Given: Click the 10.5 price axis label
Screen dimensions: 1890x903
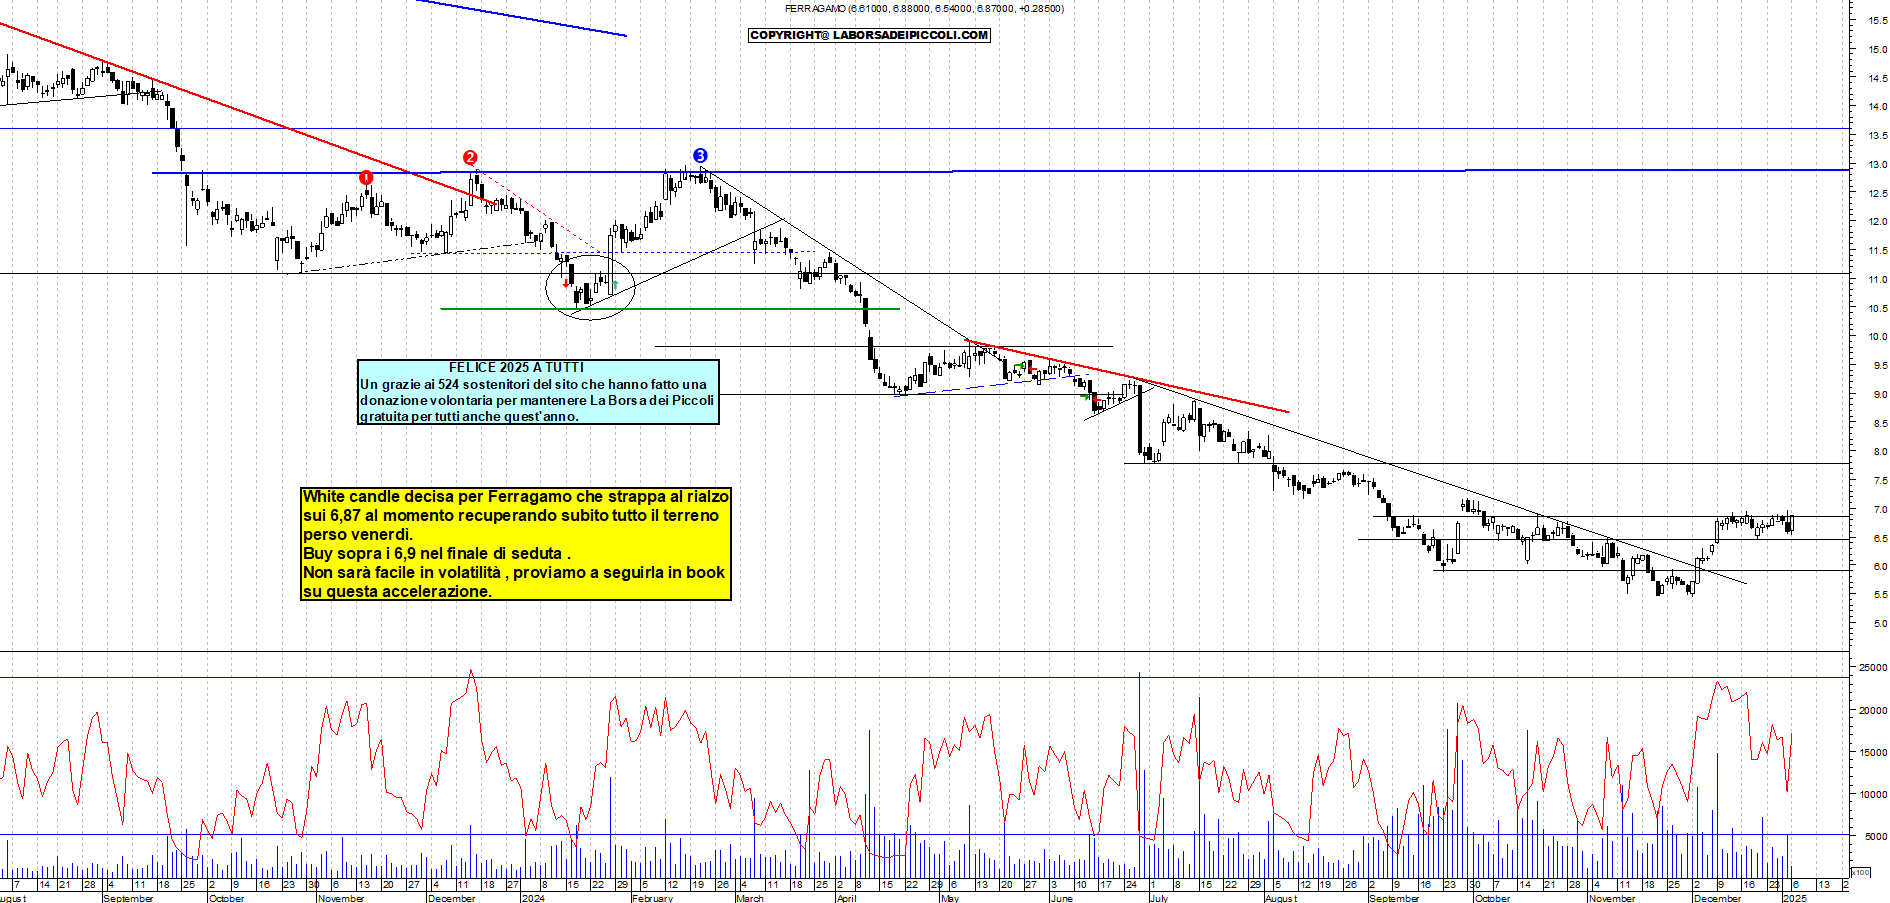Looking at the screenshot, I should [x=1877, y=308].
